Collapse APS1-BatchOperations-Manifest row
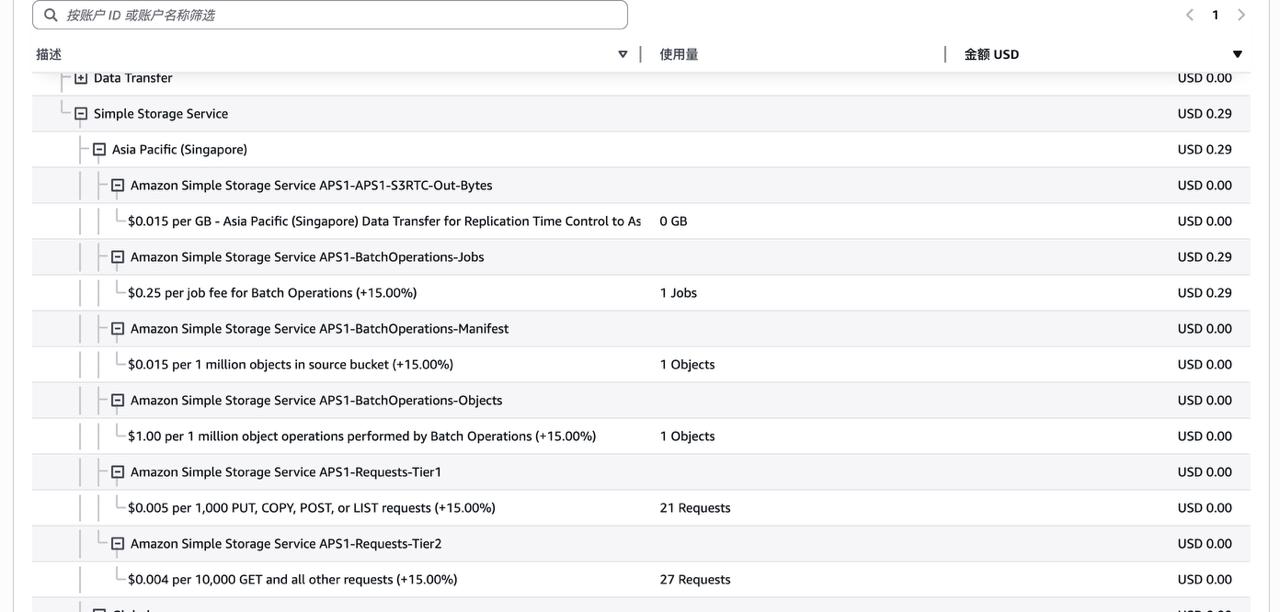This screenshot has height=612, width=1280. click(118, 329)
